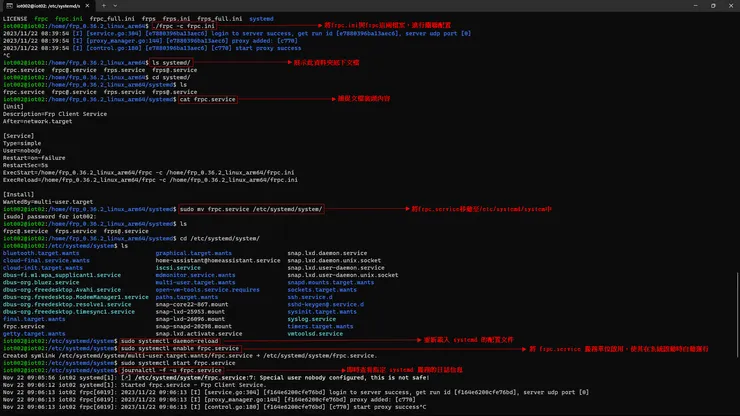Click the [Install] section header

18,195
